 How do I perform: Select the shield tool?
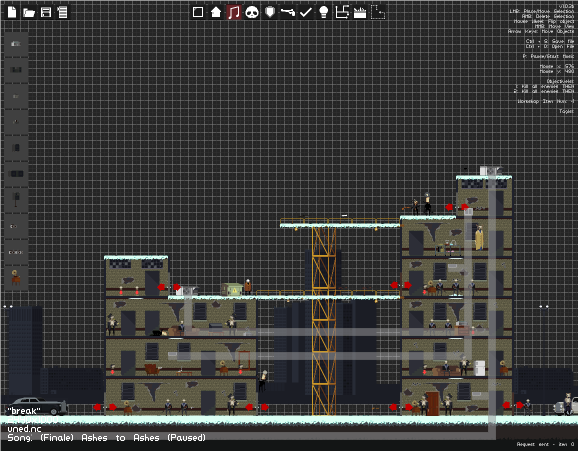(x=270, y=12)
